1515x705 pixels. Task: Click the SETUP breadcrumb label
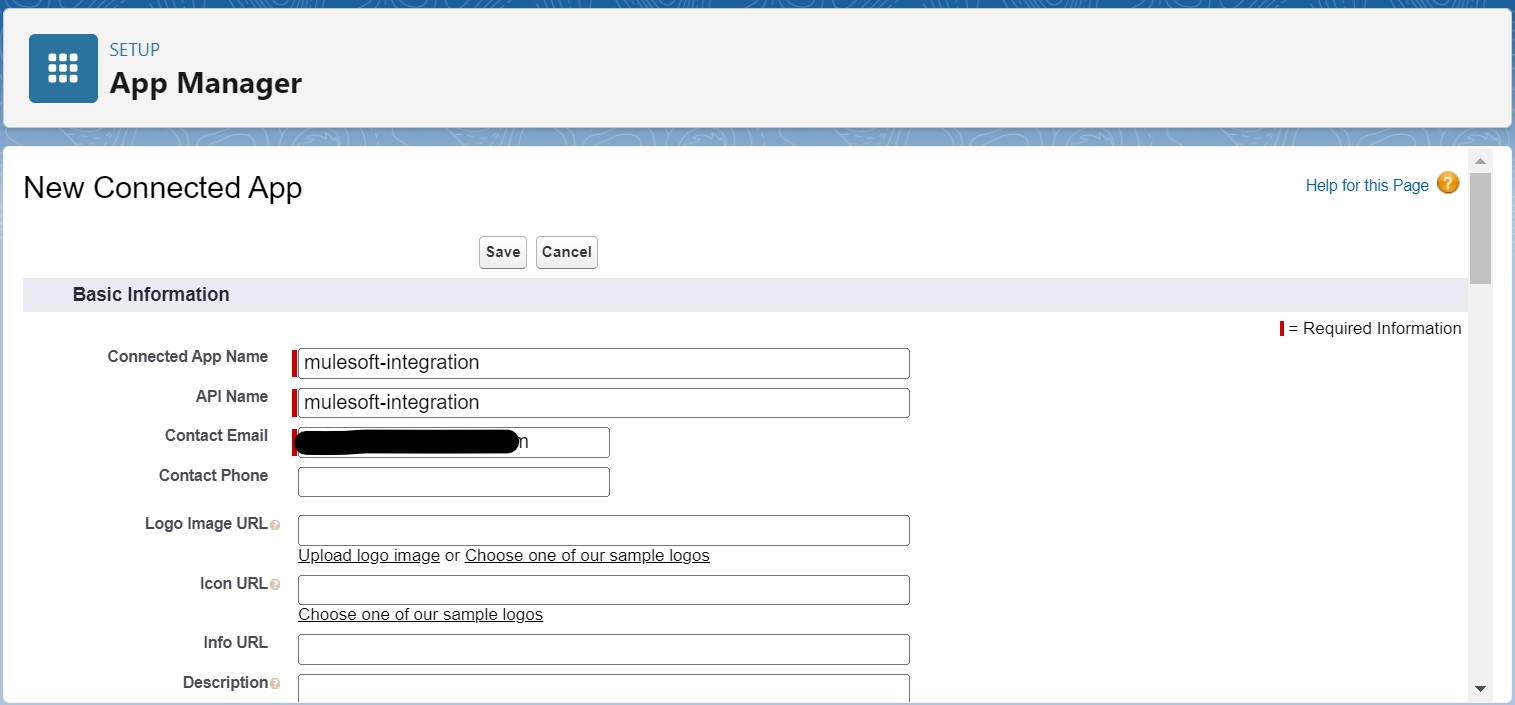point(134,49)
